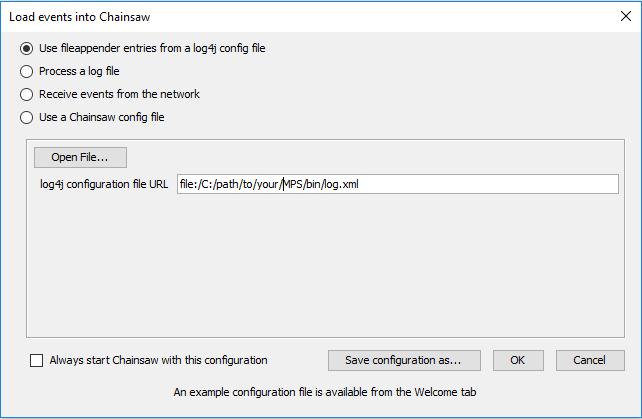Choose the "Process a log file" radio circle

pos(27,71)
